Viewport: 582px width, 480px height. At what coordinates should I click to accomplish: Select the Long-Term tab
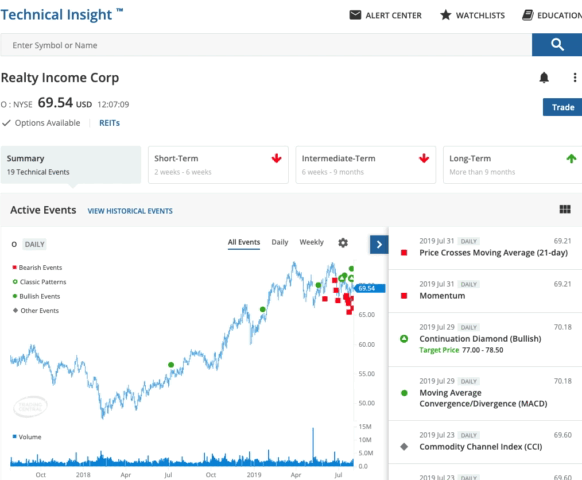(513, 165)
